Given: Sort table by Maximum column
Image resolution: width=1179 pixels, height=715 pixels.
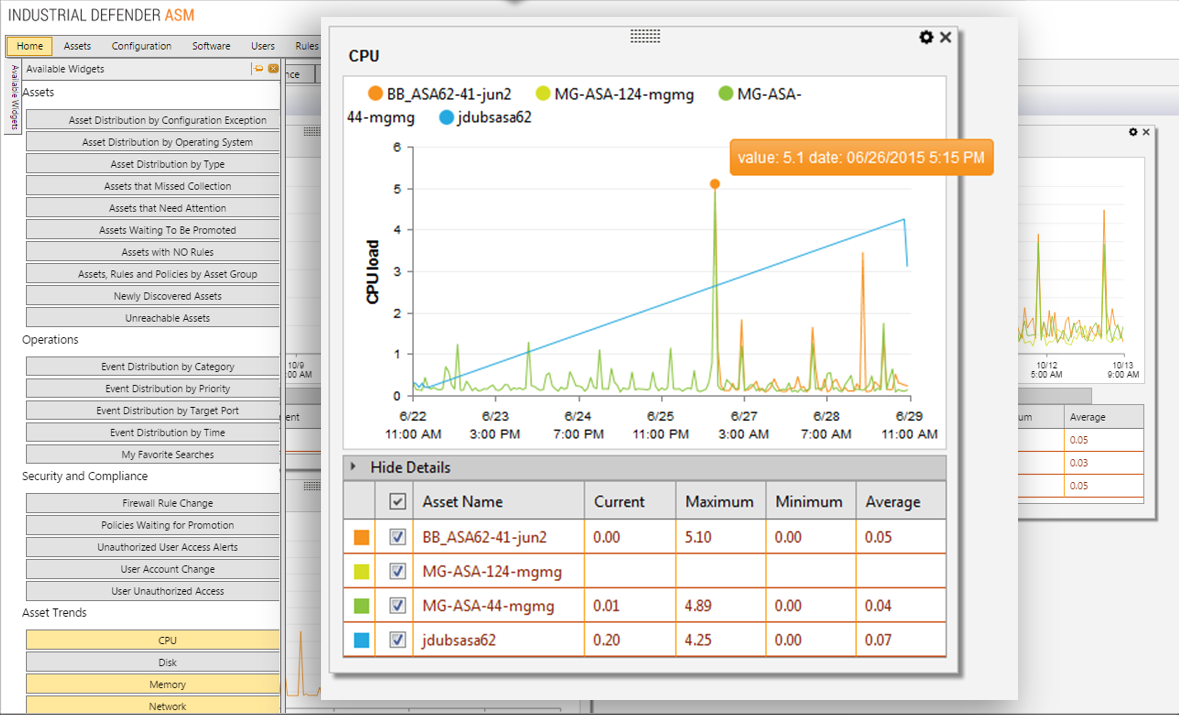Looking at the screenshot, I should [x=720, y=501].
